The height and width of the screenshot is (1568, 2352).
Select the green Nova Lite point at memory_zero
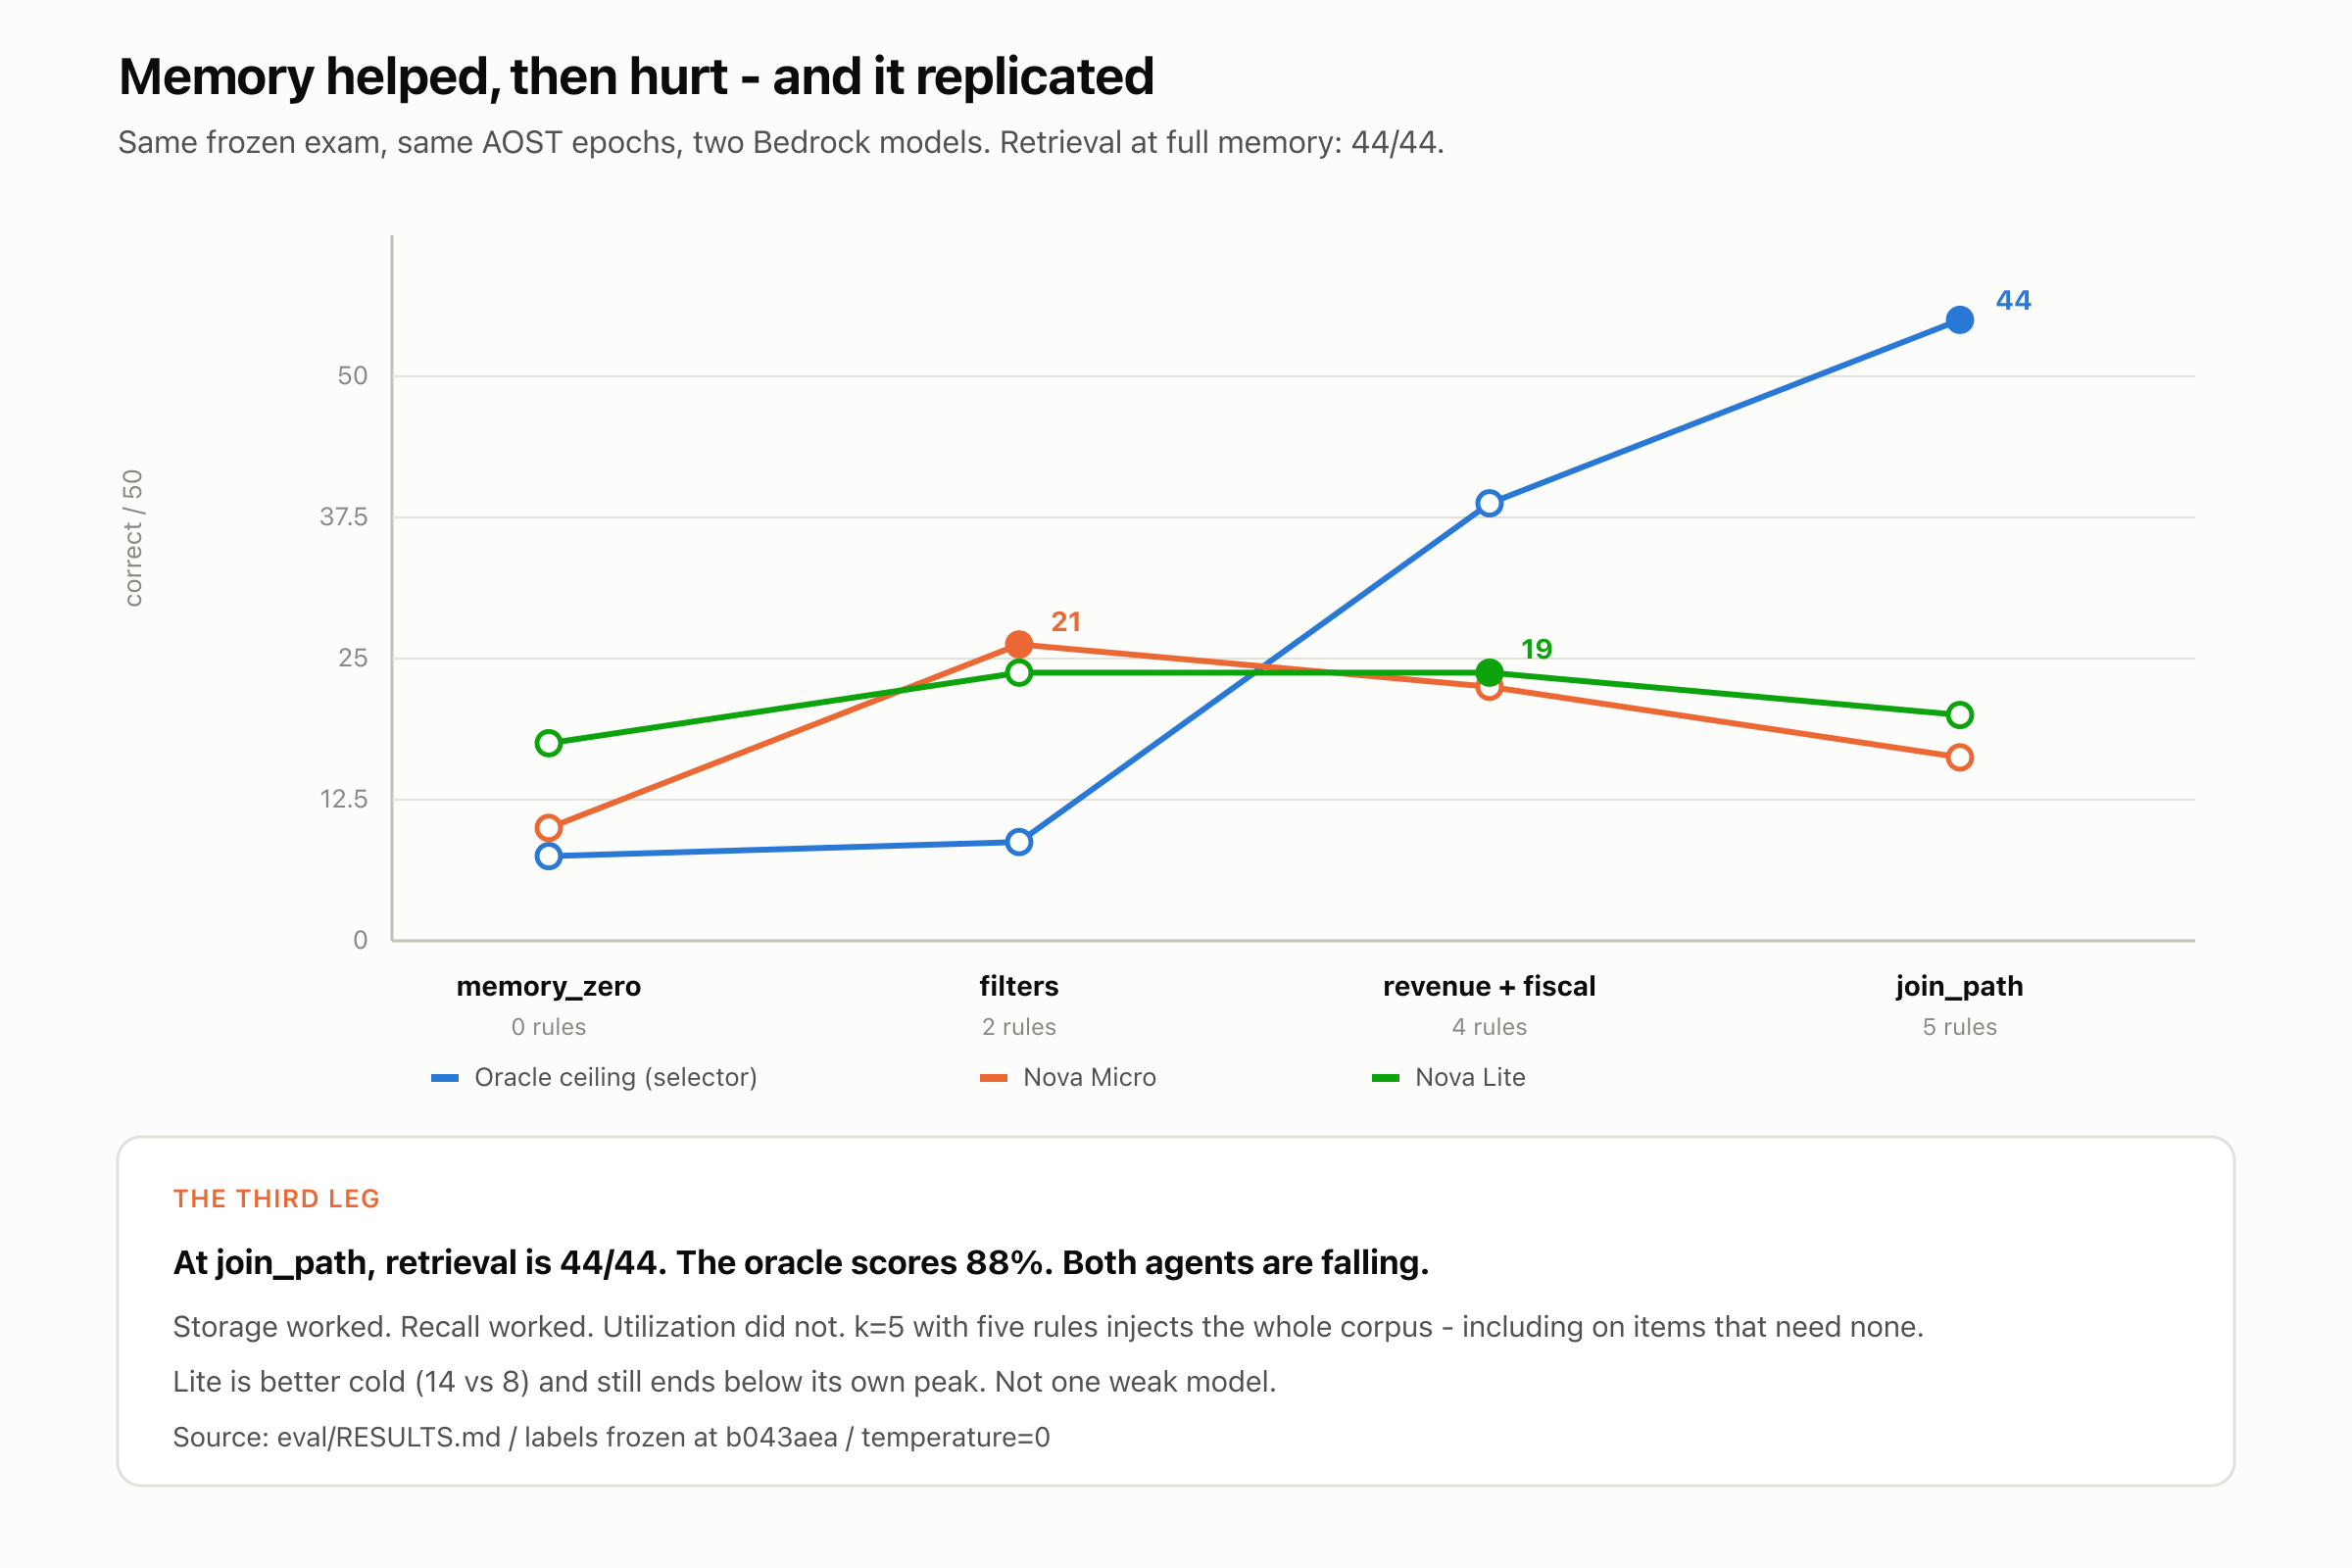pyautogui.click(x=548, y=743)
